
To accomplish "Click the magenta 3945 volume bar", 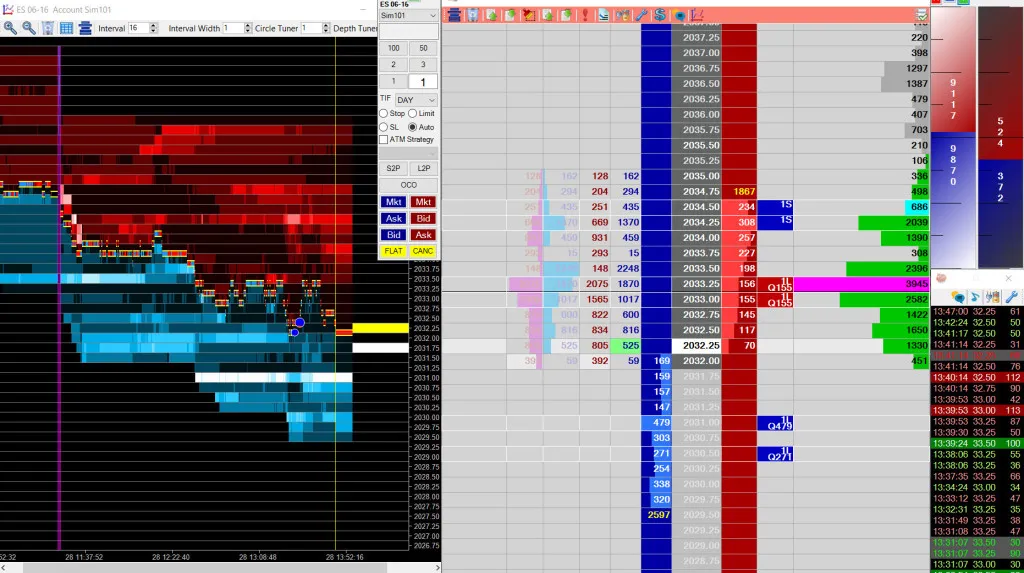I will pos(861,284).
